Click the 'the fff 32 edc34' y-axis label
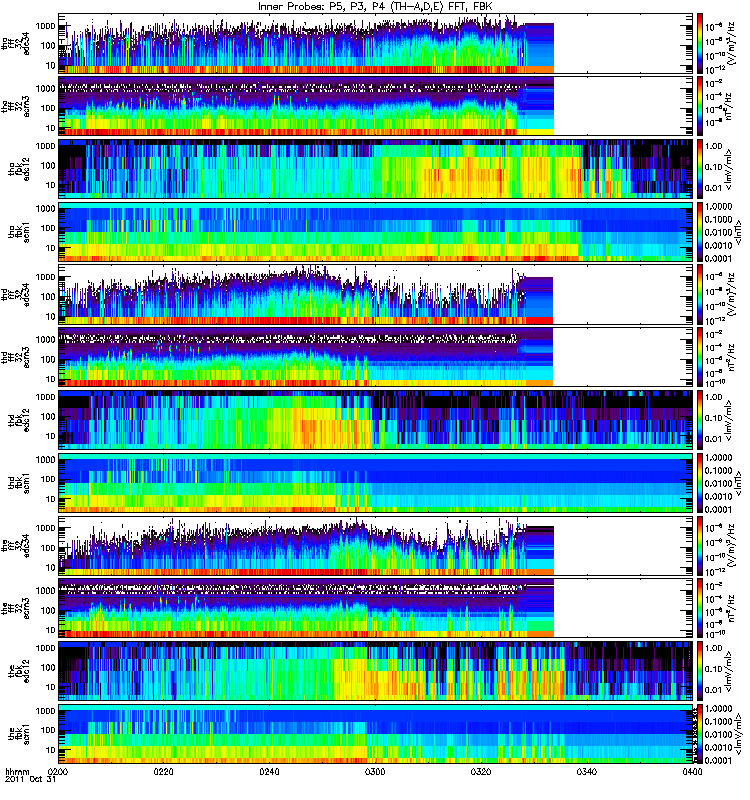The image size is (750, 800). point(15,545)
